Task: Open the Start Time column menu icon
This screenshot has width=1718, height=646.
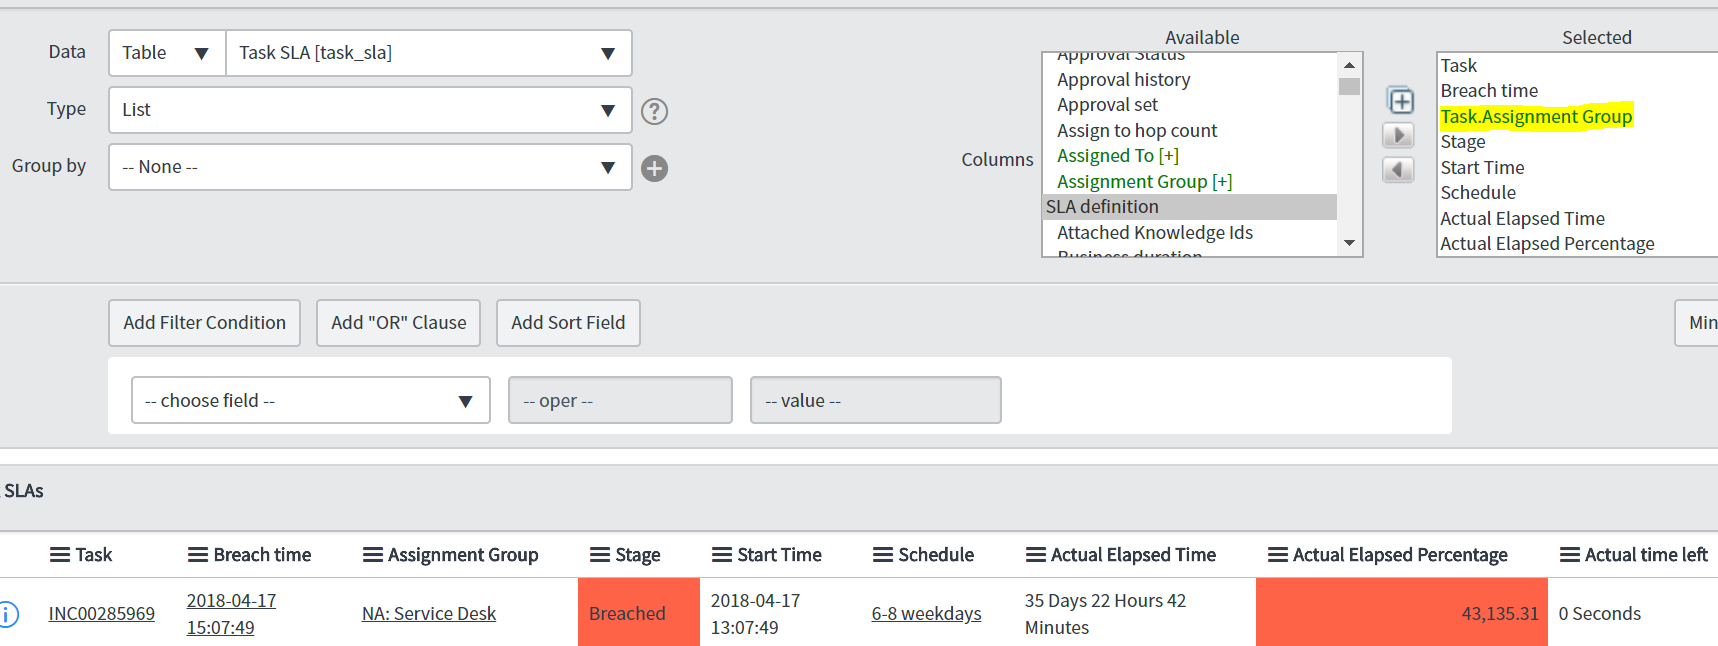Action: [722, 555]
